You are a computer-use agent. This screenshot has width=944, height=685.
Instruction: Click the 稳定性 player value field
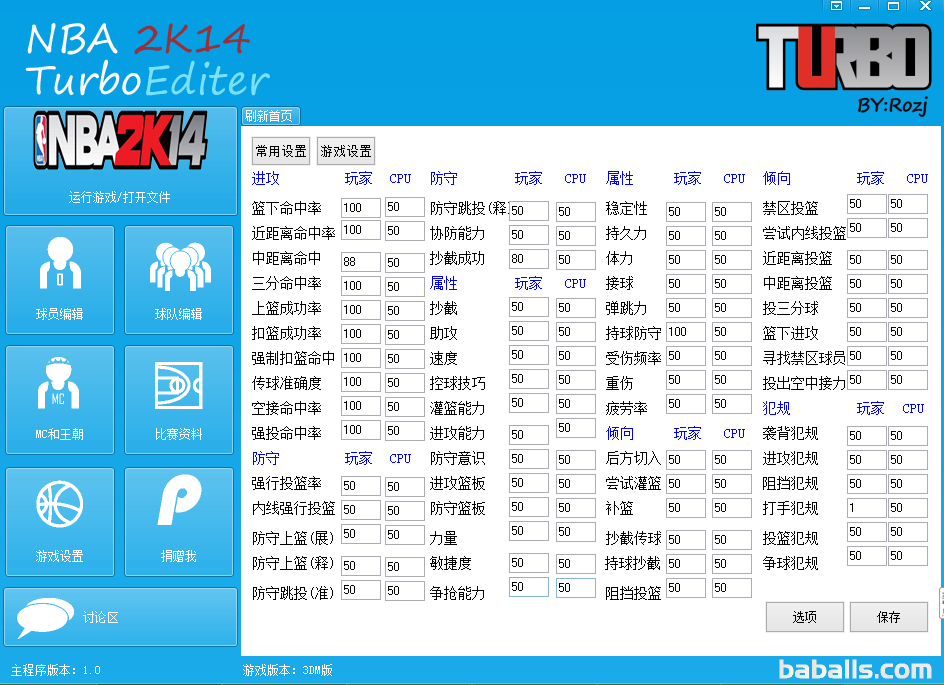686,211
